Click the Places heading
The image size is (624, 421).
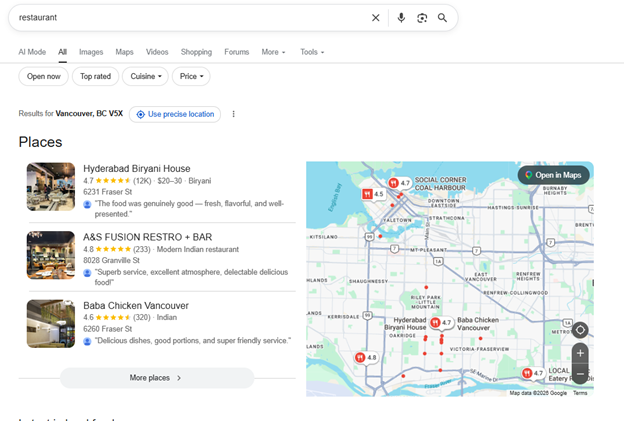click(x=40, y=142)
